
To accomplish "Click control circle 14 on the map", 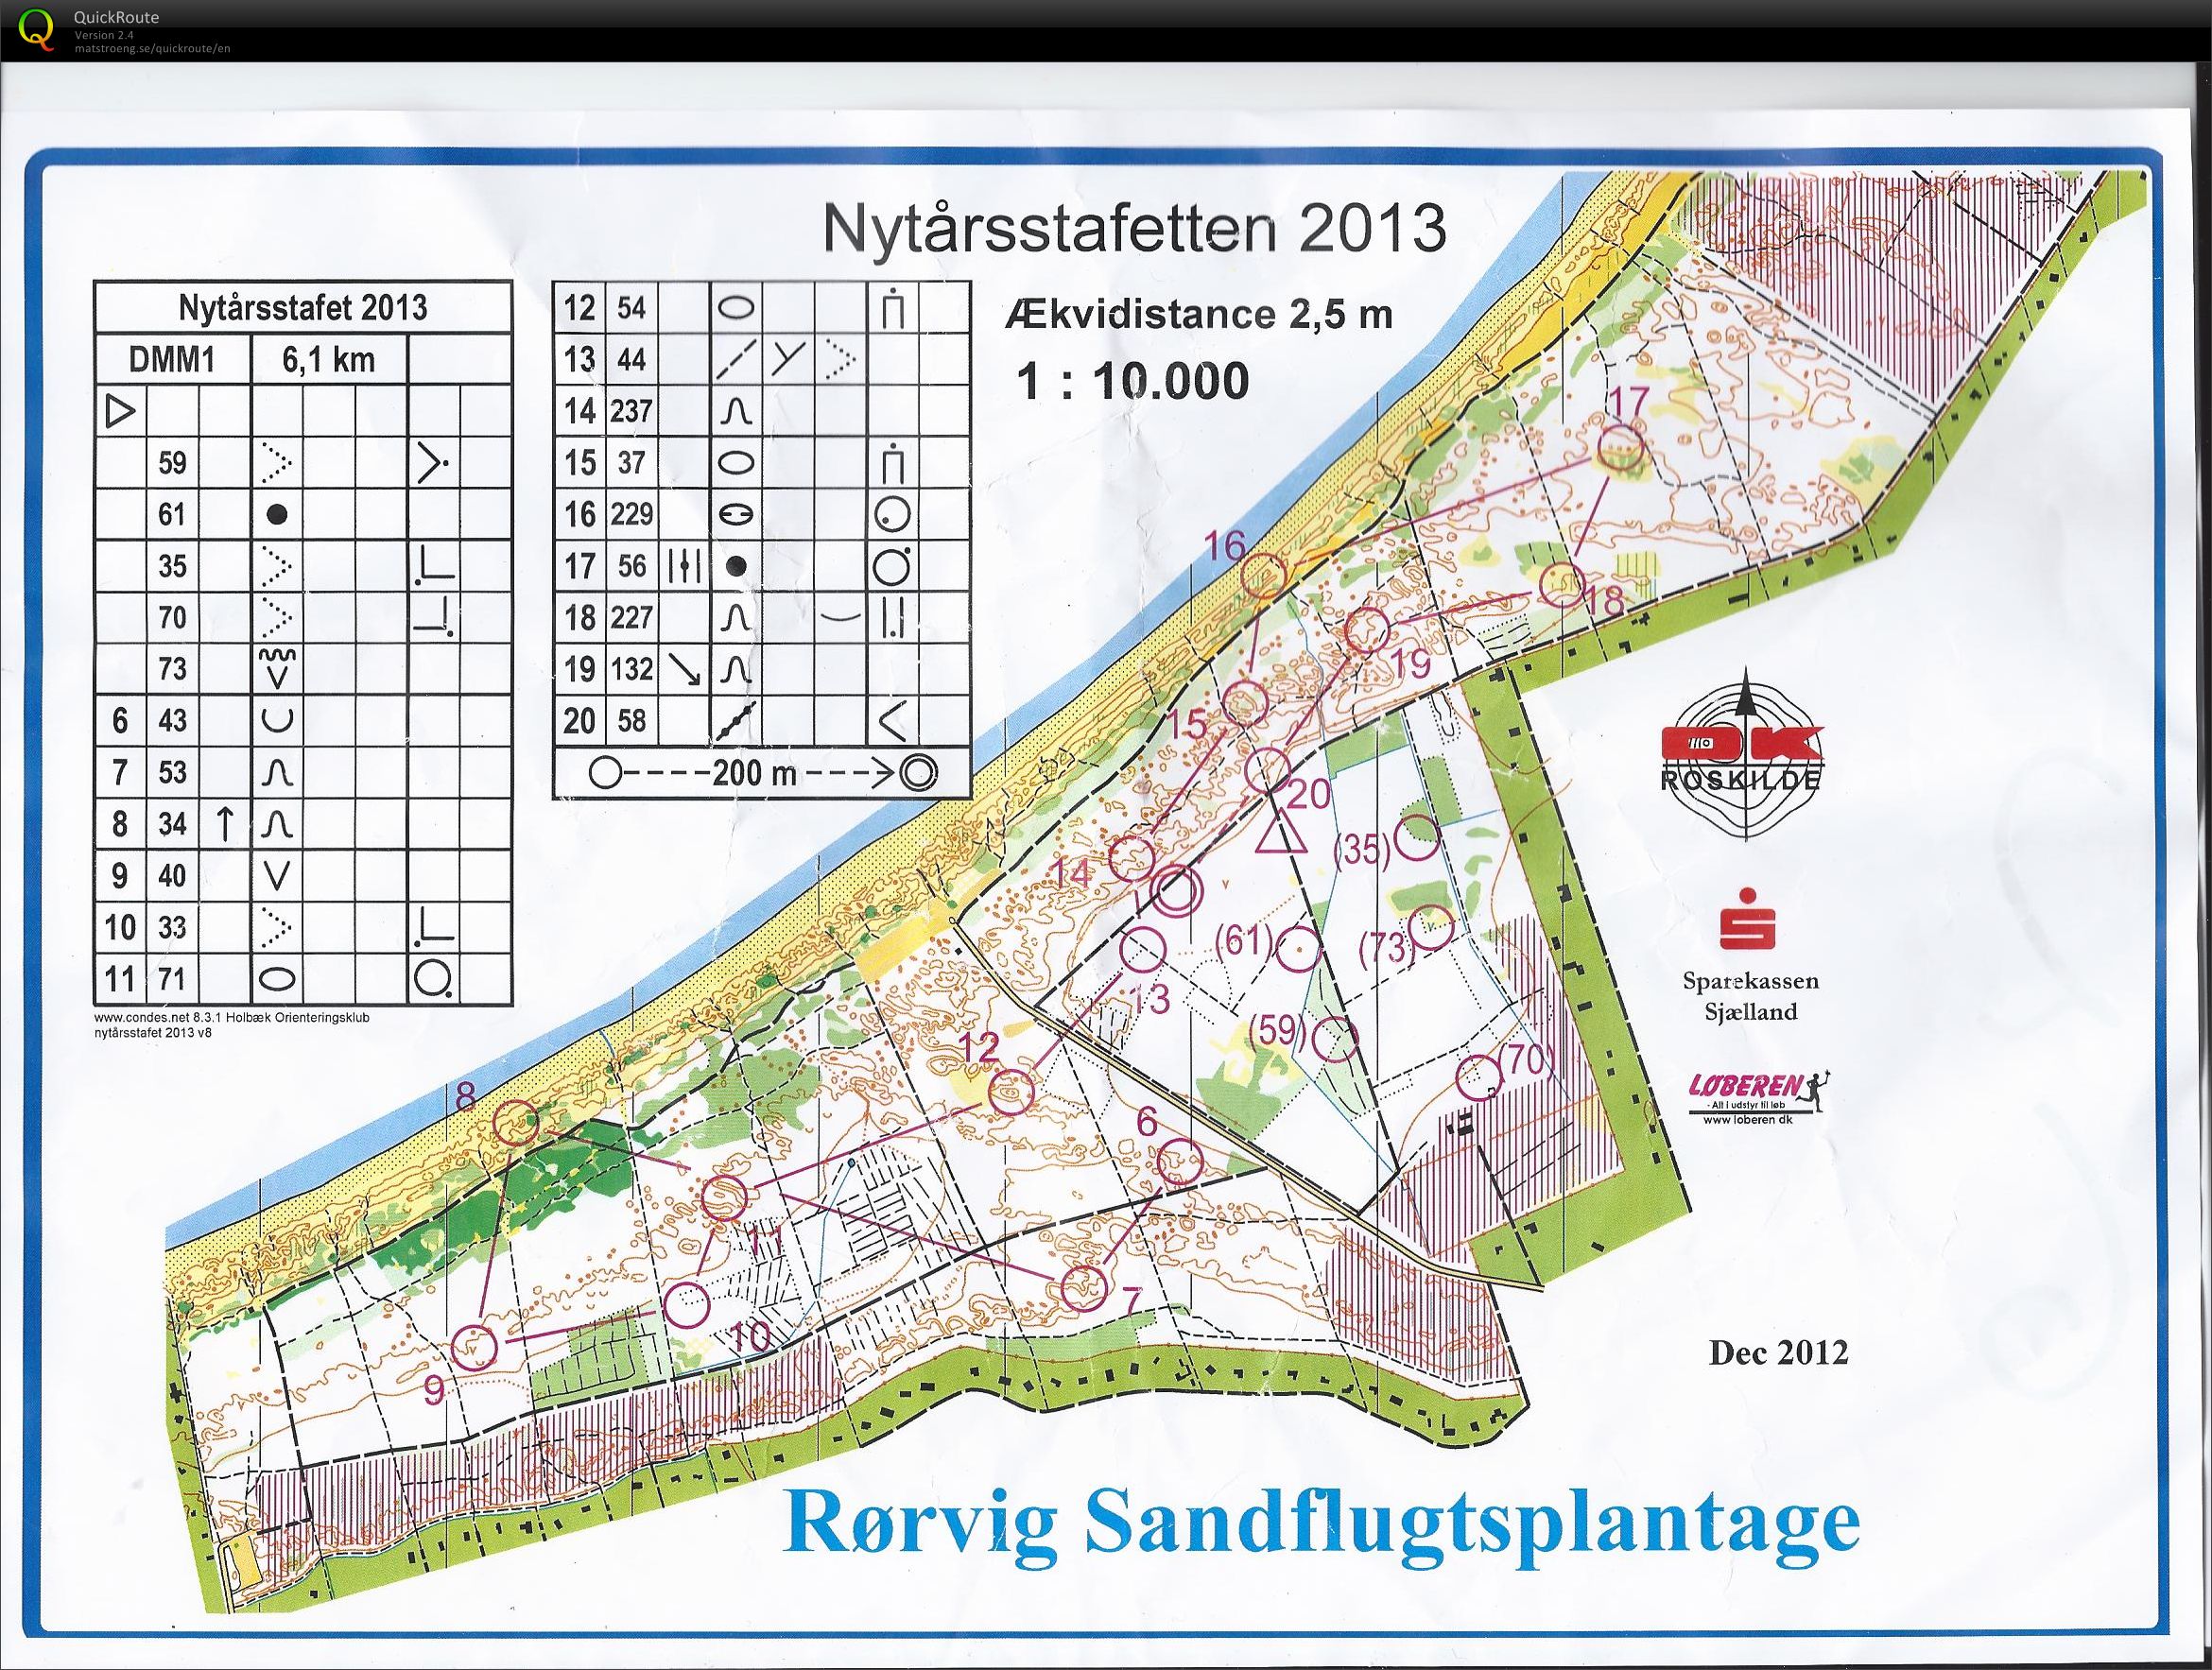I will [x=1133, y=857].
